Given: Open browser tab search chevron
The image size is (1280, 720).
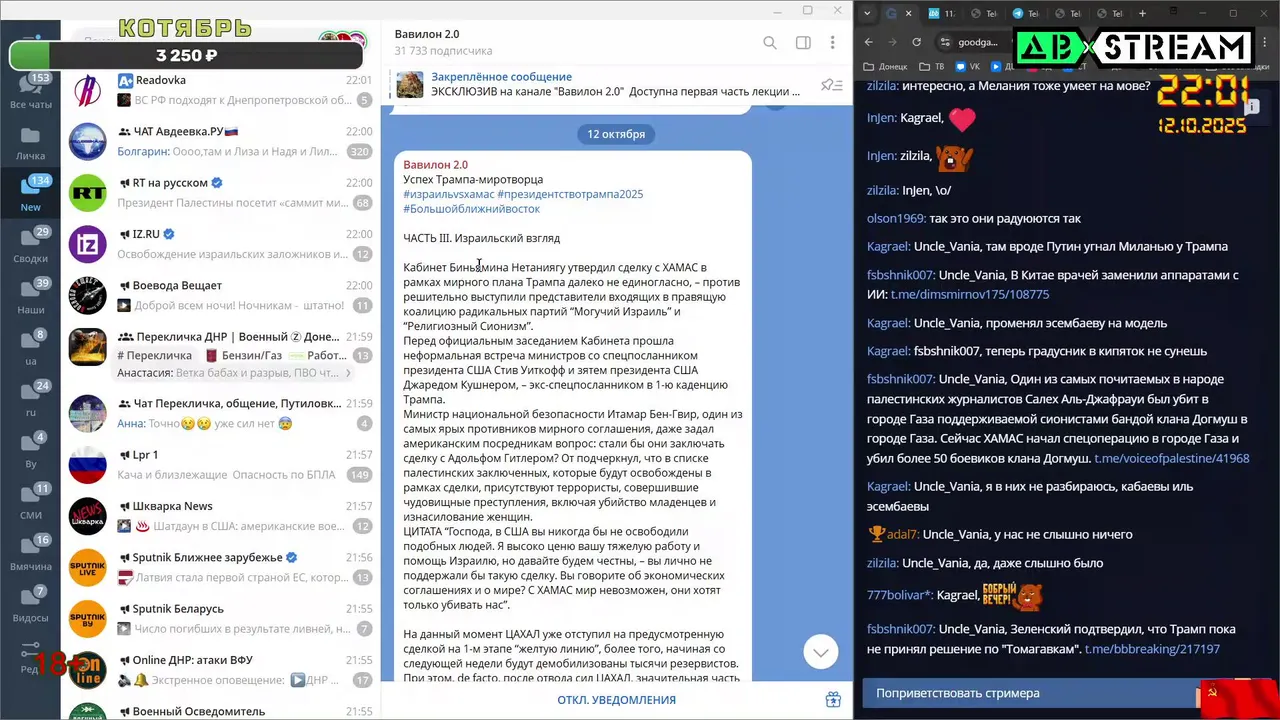Looking at the screenshot, I should pyautogui.click(x=867, y=13).
